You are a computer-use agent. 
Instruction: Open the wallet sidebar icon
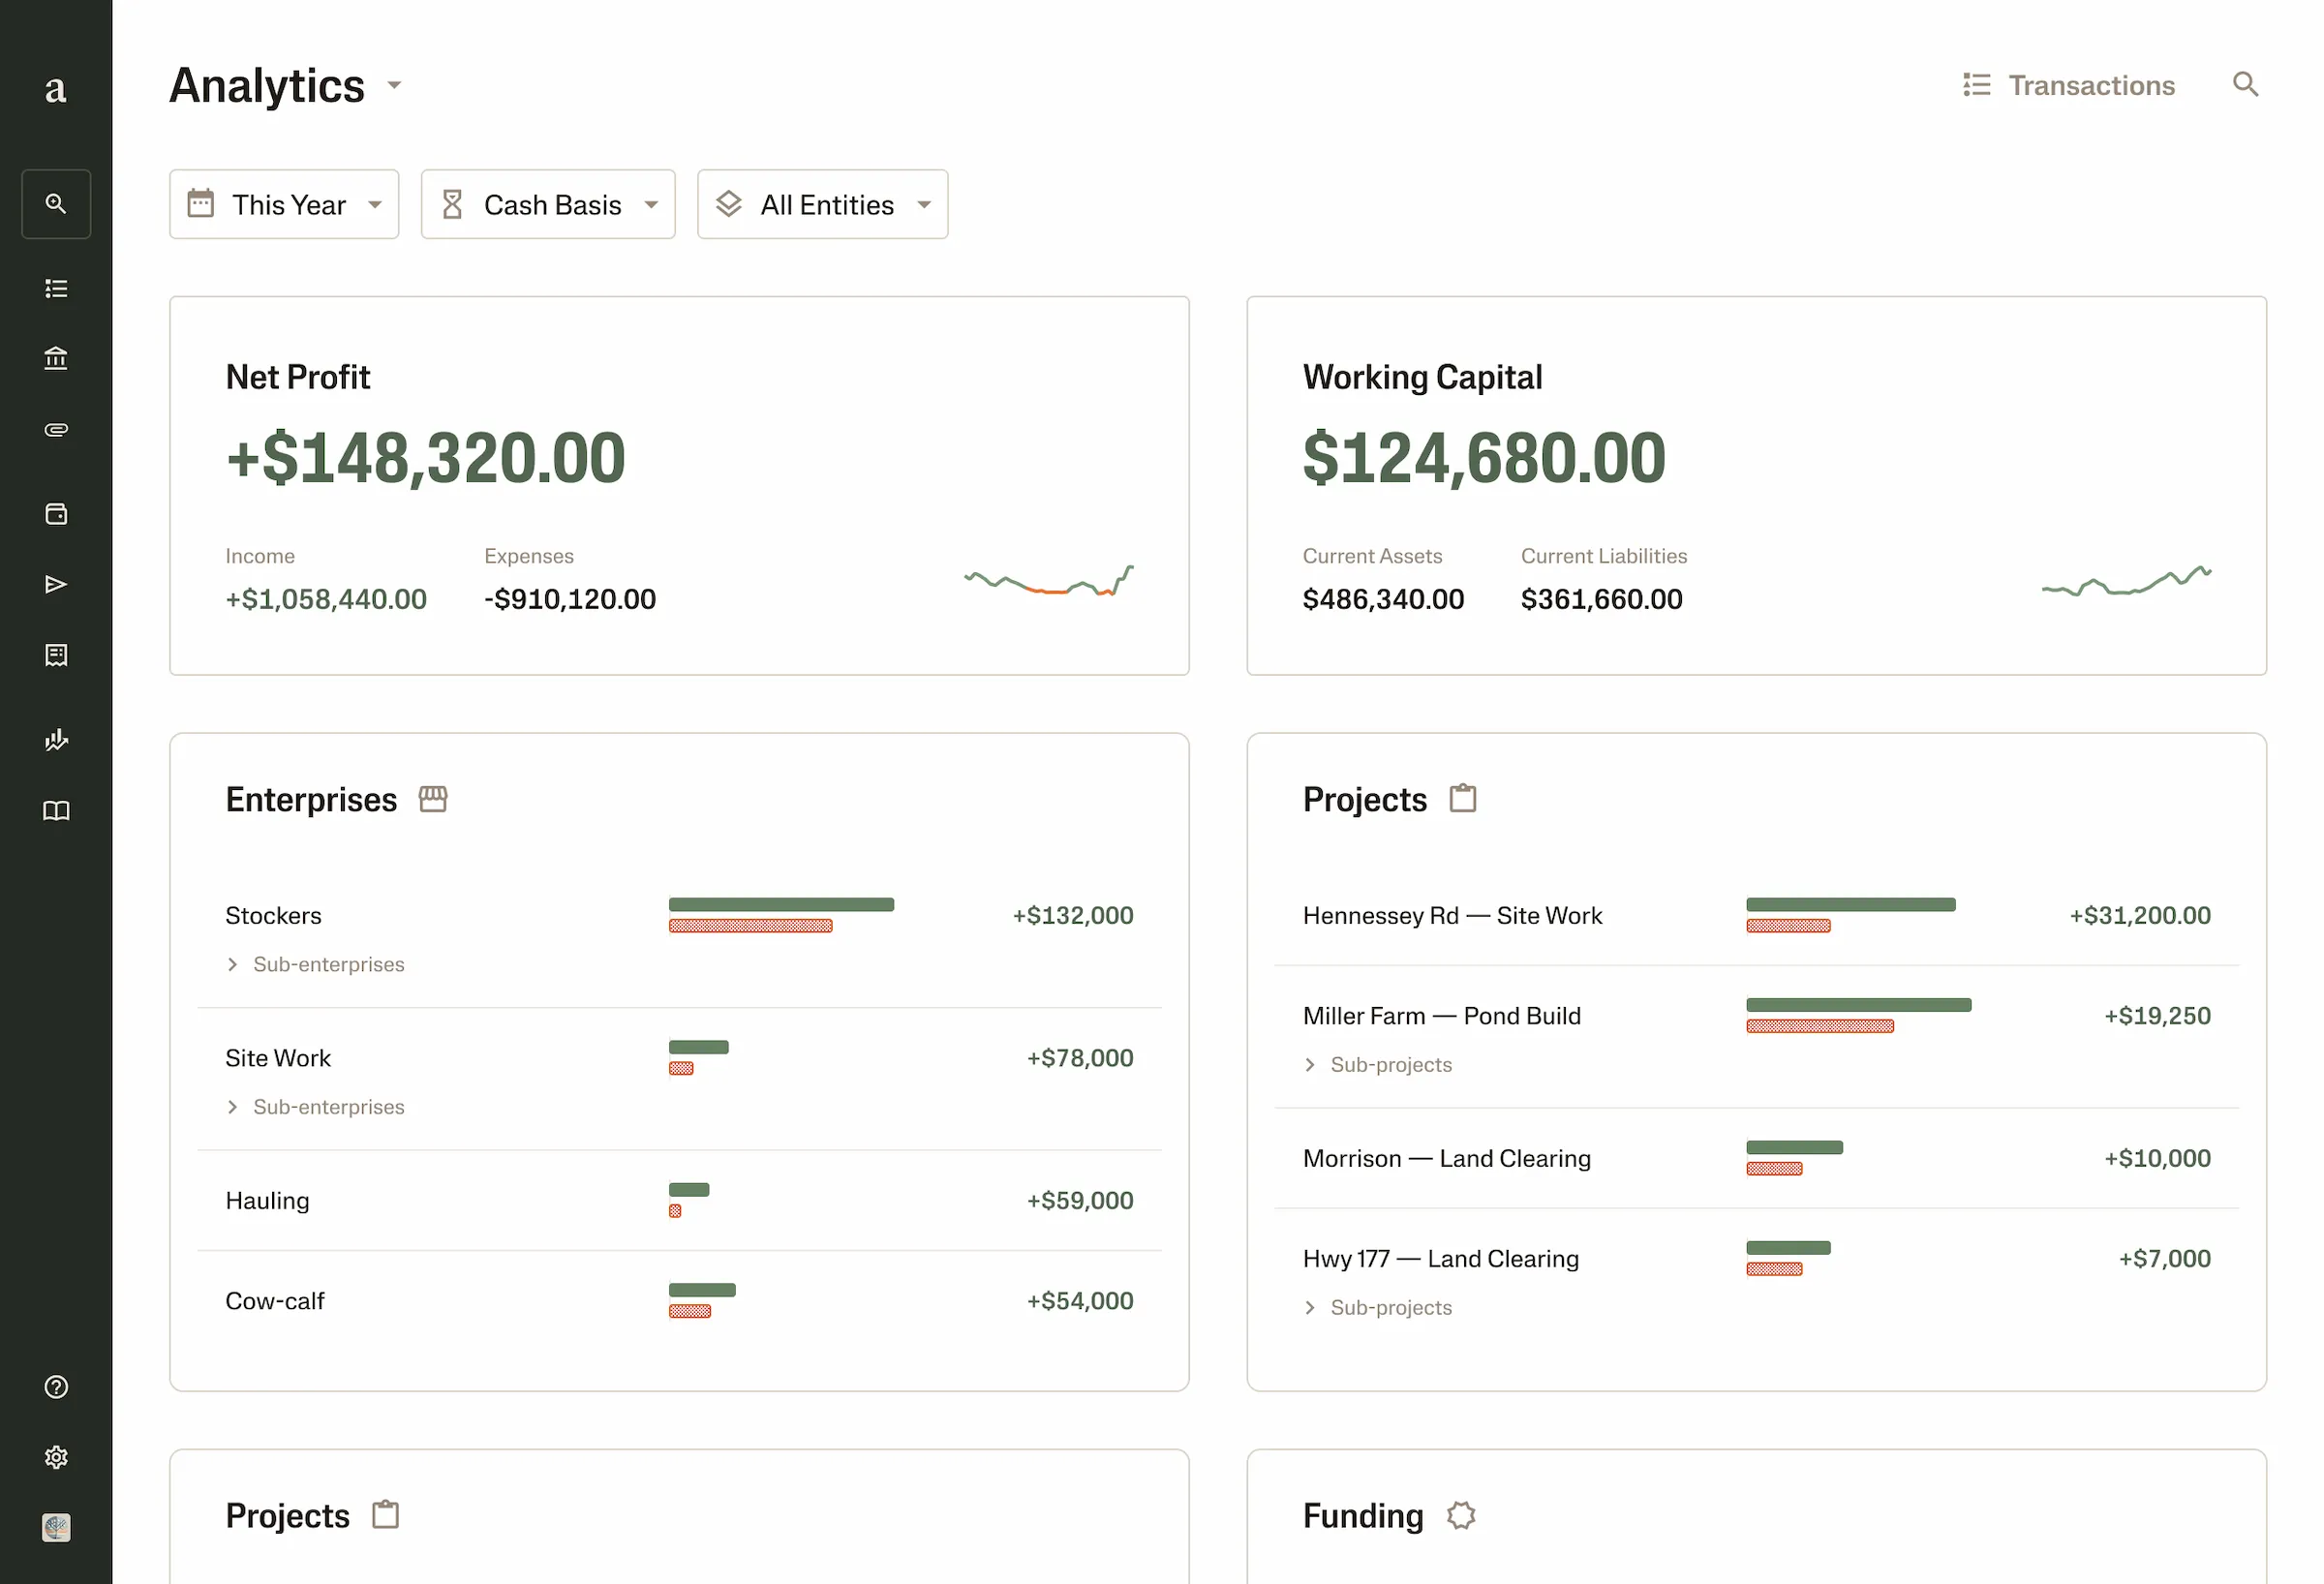click(55, 513)
